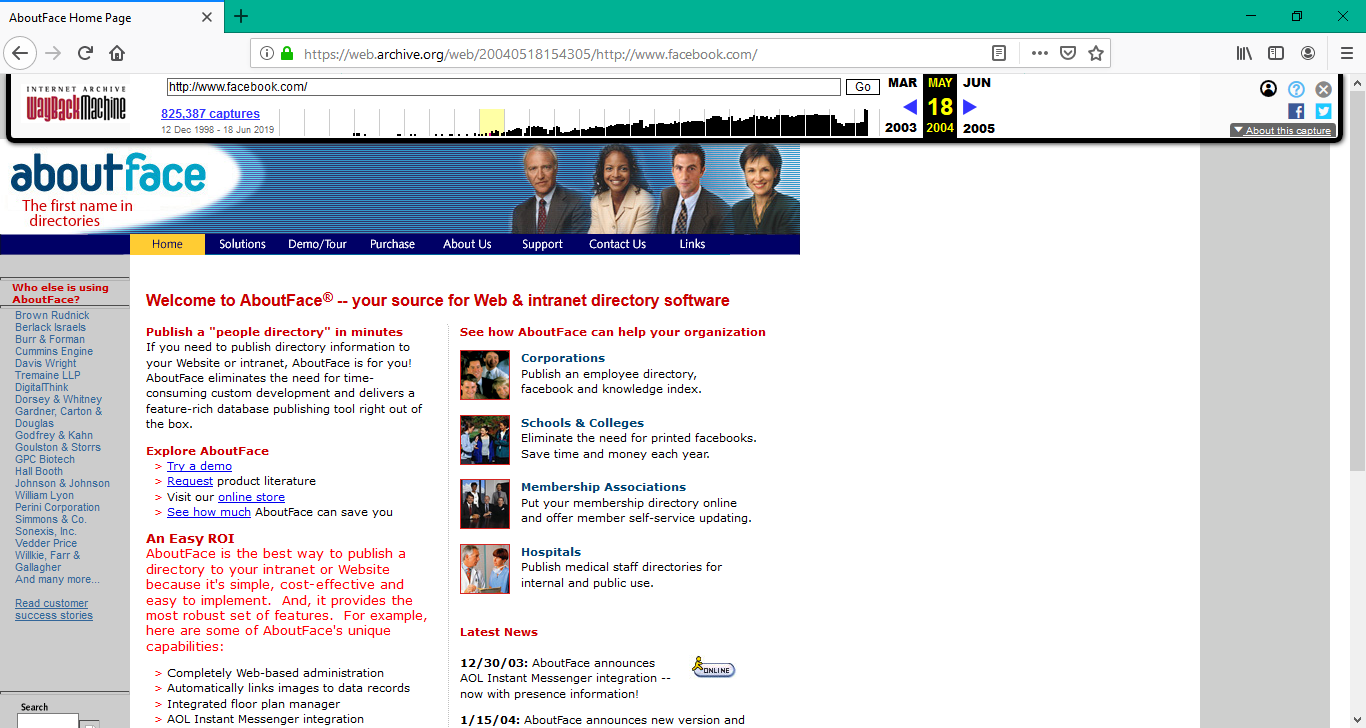Click the browser Reload page icon

point(86,53)
